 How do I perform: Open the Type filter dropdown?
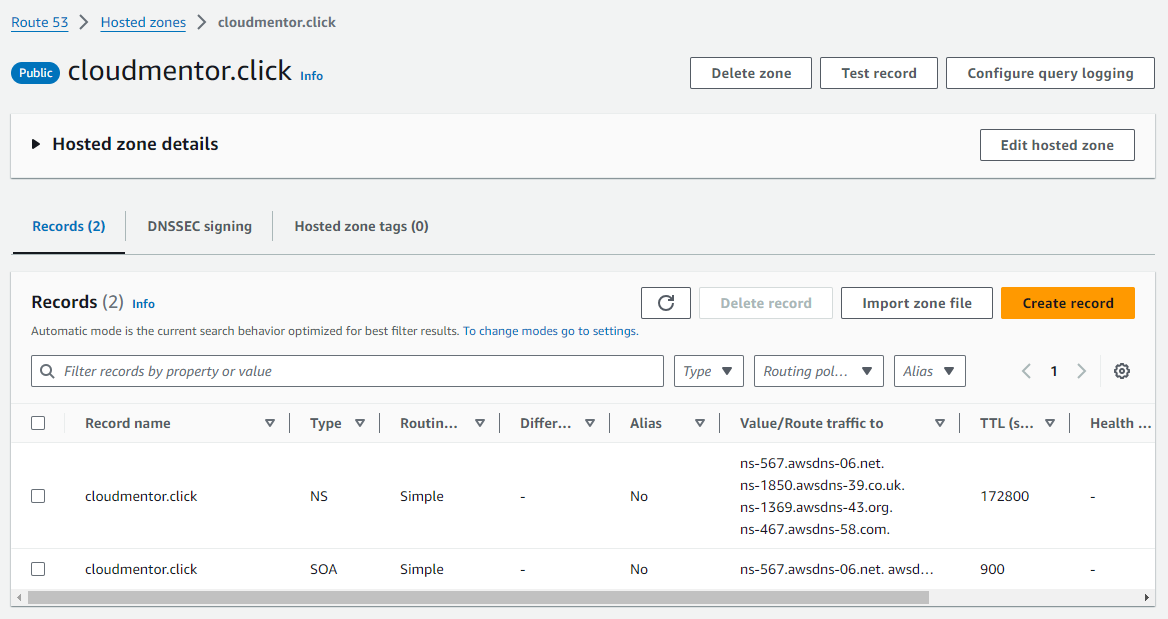709,371
